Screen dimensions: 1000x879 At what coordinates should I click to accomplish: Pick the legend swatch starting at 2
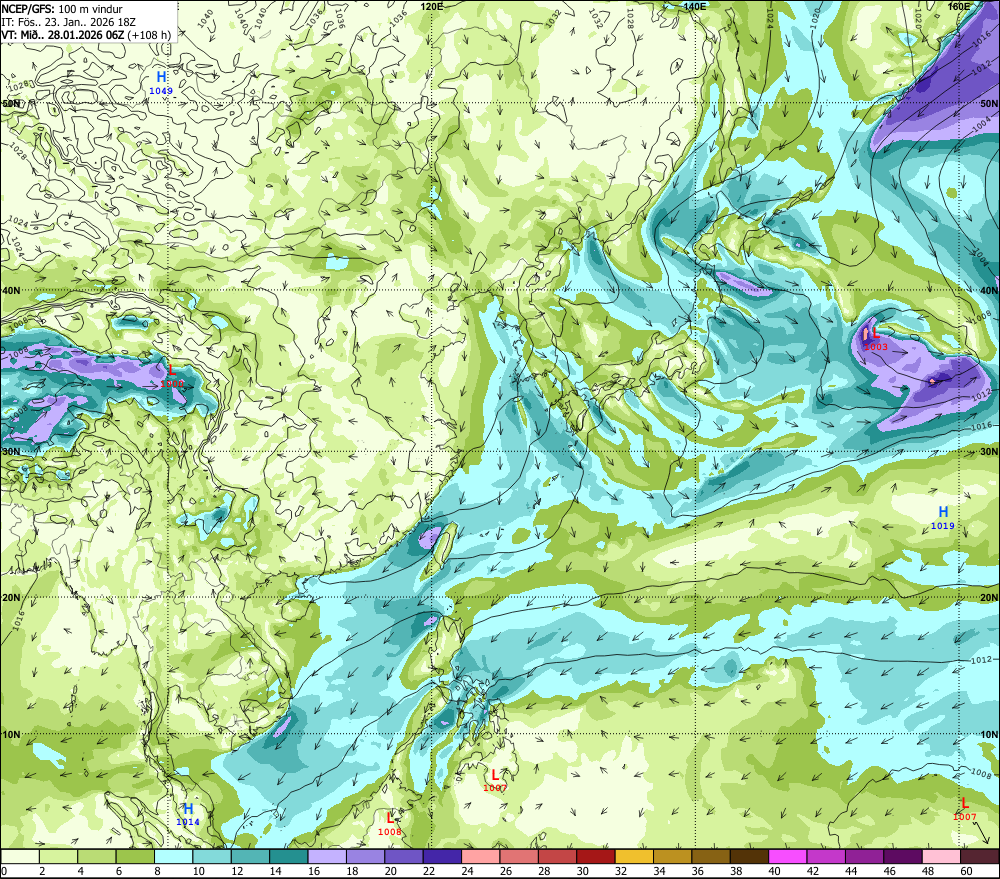[59, 856]
